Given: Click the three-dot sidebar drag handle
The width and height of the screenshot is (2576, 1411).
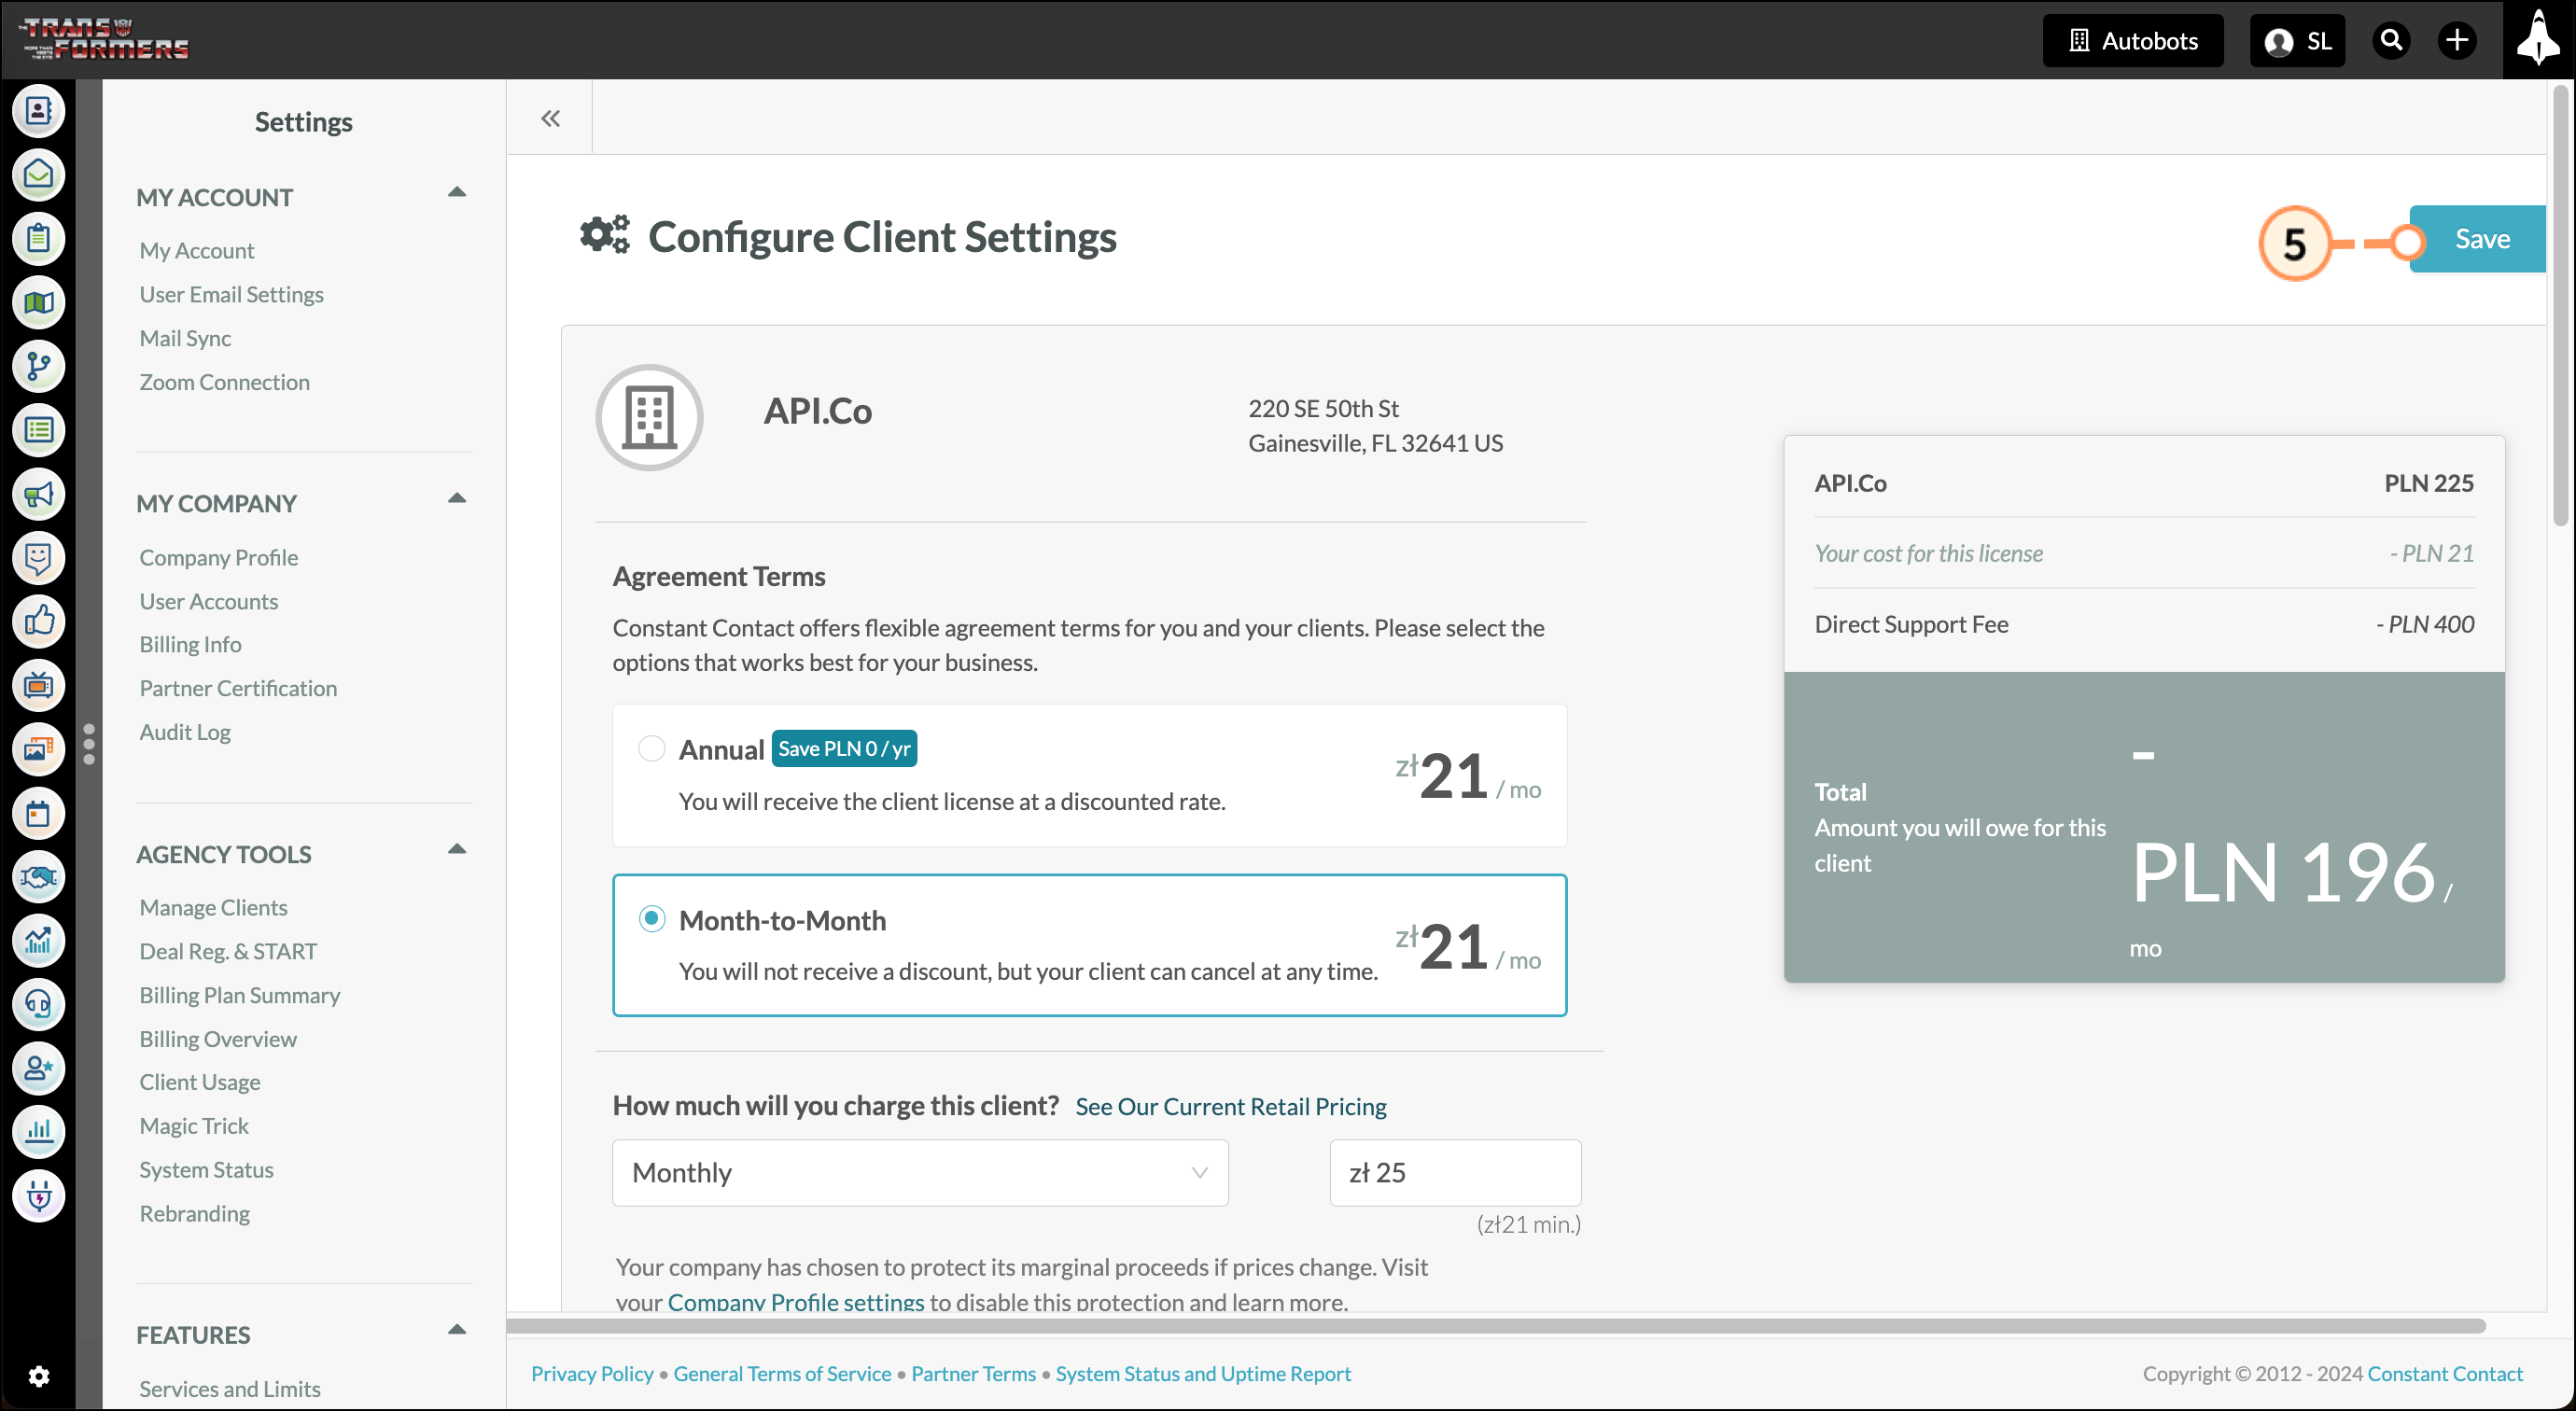Looking at the screenshot, I should tap(89, 744).
